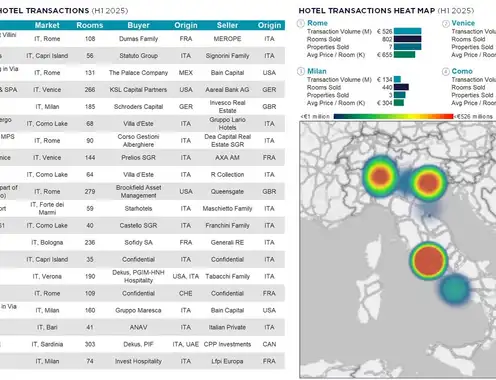Image resolution: width=496 pixels, height=380 pixels.
Task: Click the Buyer column header
Action: click(138, 25)
